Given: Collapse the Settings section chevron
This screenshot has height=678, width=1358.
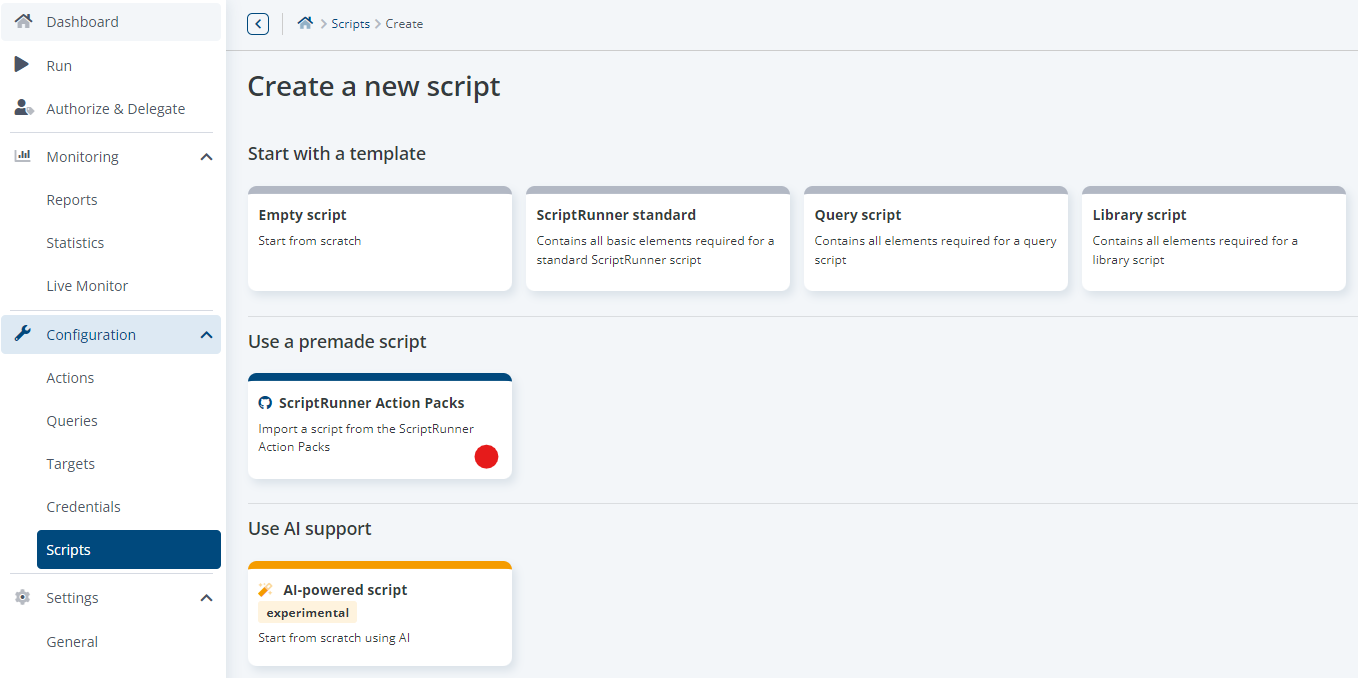Looking at the screenshot, I should tap(206, 598).
